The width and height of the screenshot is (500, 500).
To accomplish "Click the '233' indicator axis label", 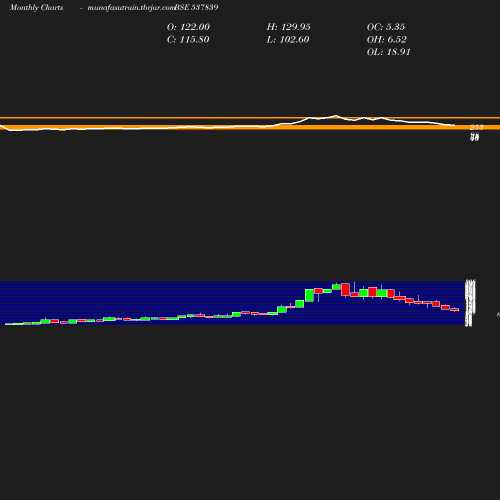I will [477, 127].
